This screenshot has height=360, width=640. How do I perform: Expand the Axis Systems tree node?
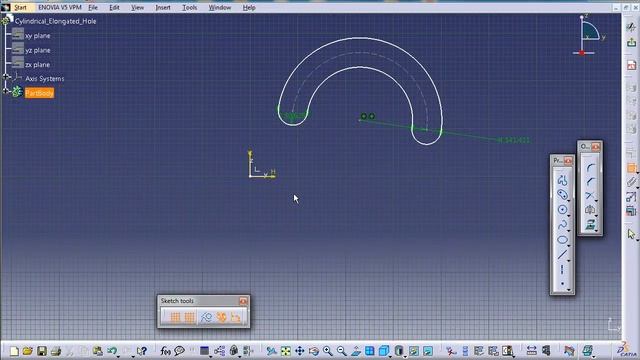(6, 76)
